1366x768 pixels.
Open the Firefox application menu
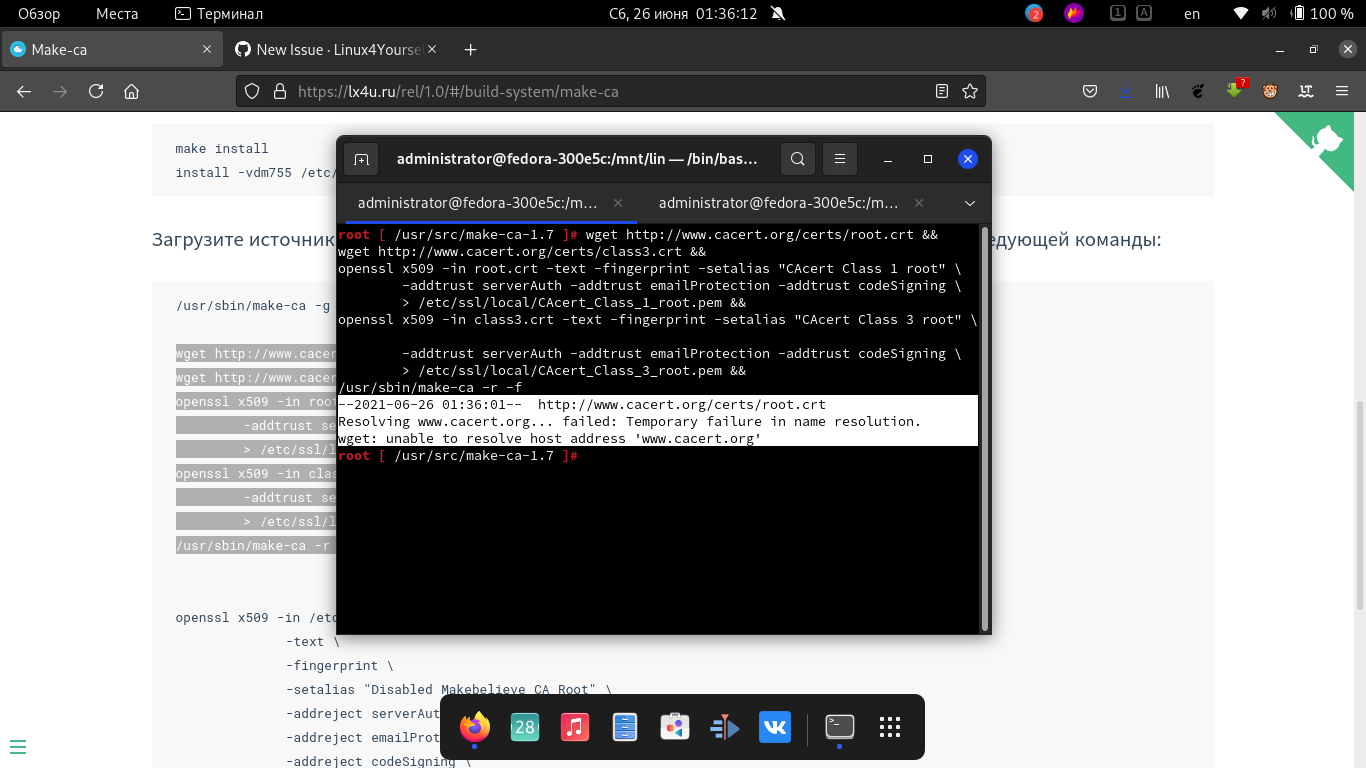click(1342, 90)
